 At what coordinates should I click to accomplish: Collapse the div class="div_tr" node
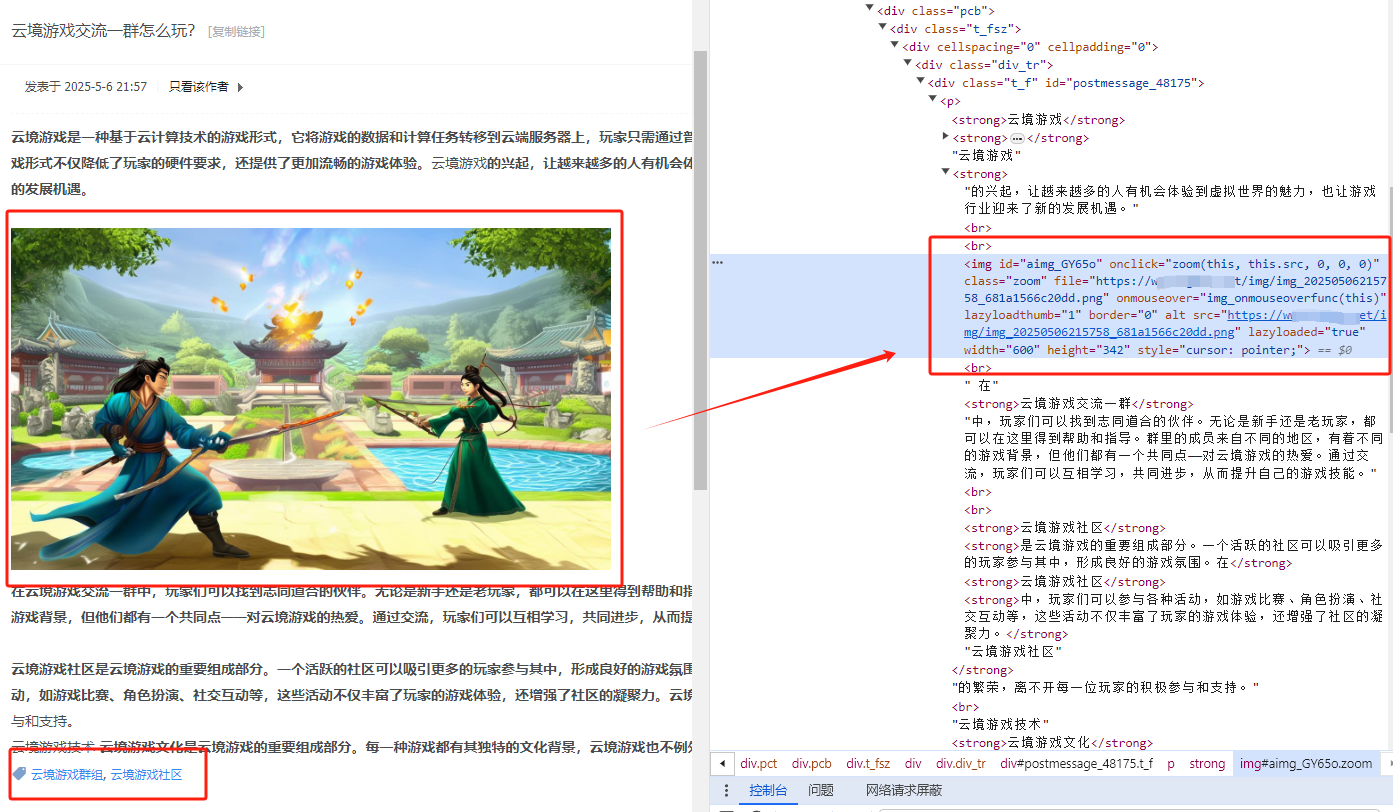[908, 65]
